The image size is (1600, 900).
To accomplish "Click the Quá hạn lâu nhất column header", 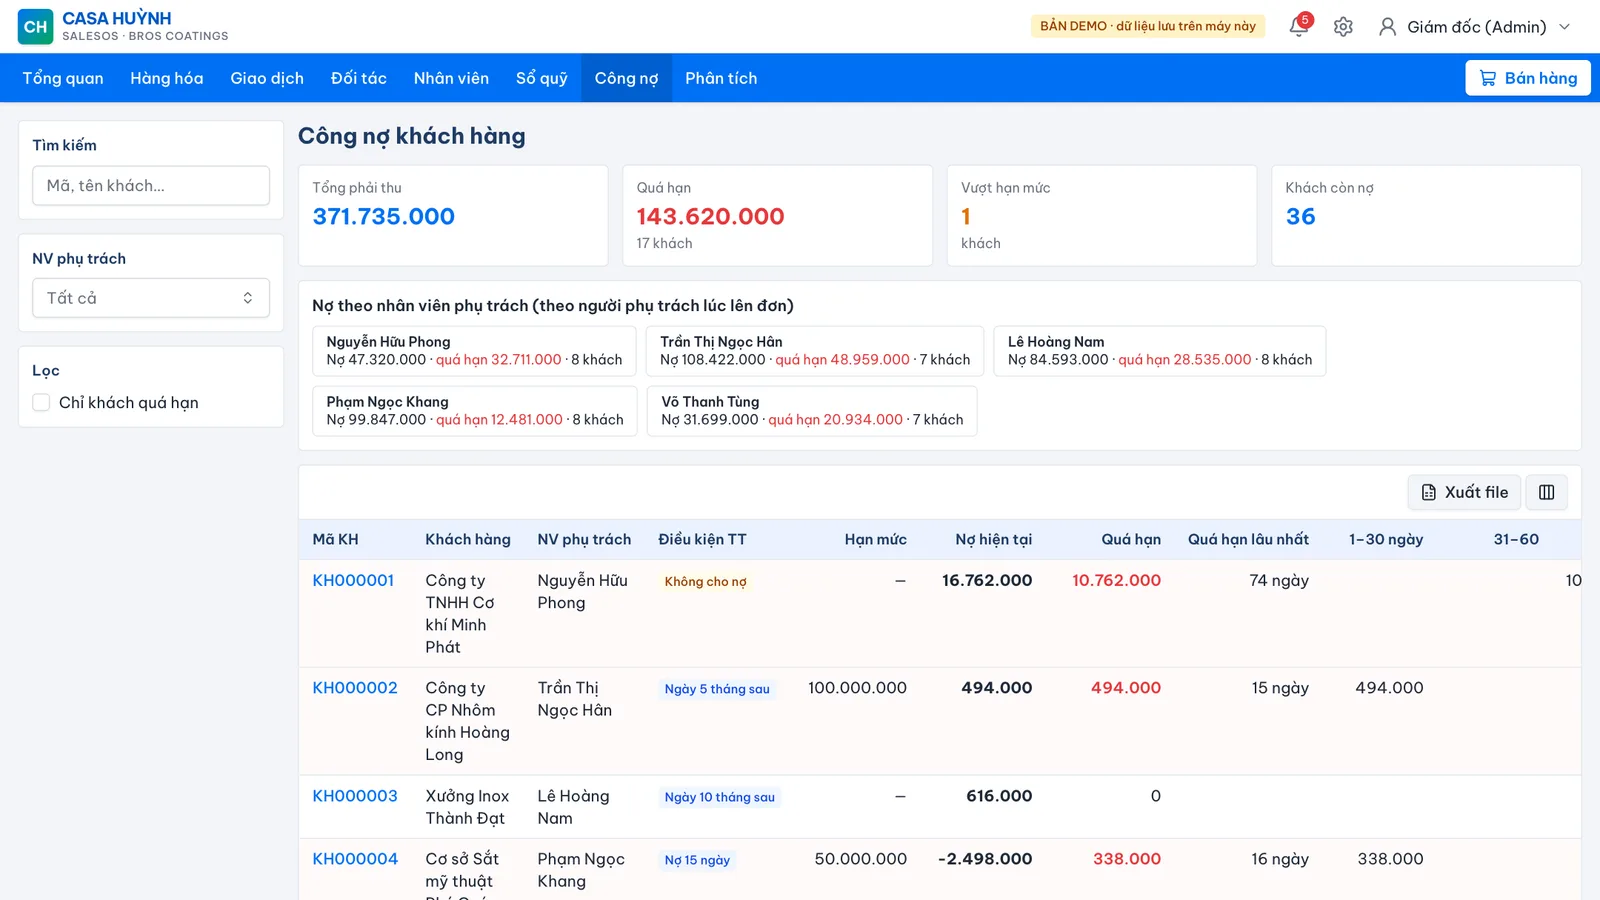I will [1248, 540].
